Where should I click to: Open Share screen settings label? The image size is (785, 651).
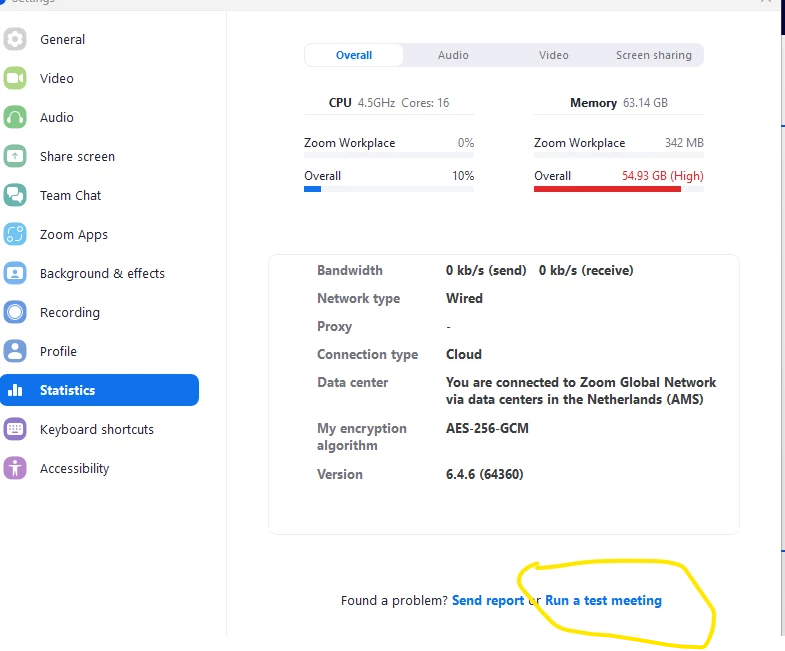77,157
